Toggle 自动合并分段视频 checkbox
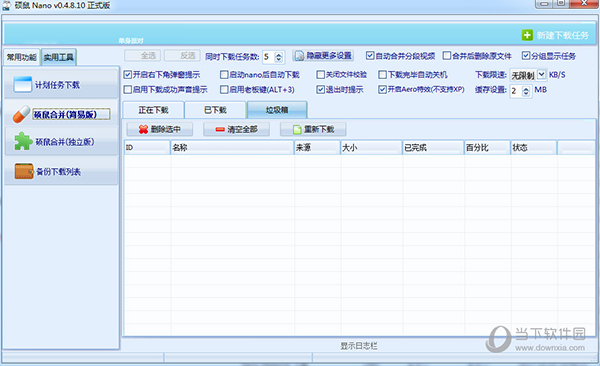600x366 pixels. [370, 56]
